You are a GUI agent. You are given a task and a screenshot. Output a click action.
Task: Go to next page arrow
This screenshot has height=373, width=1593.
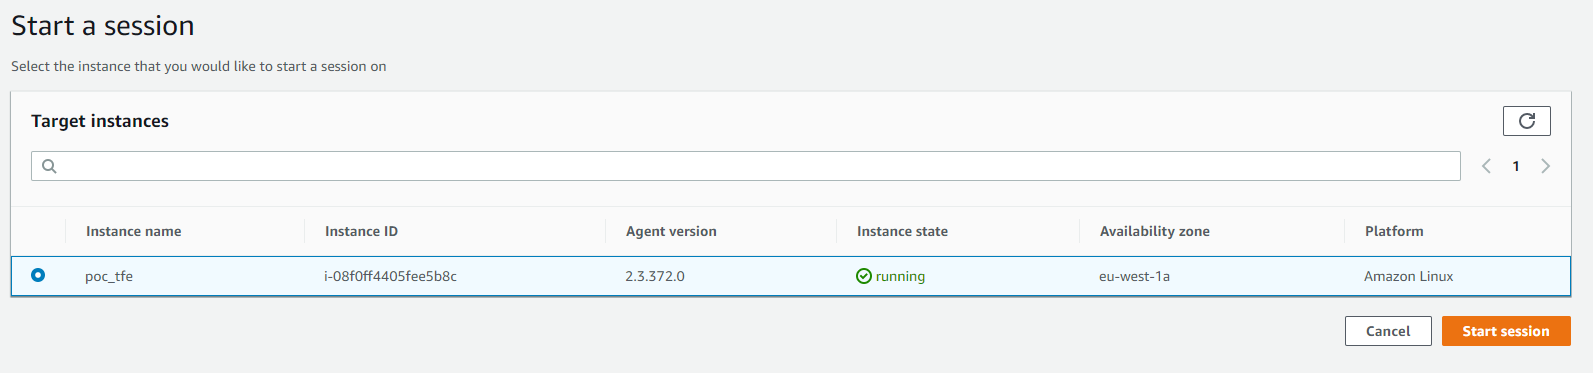1545,166
